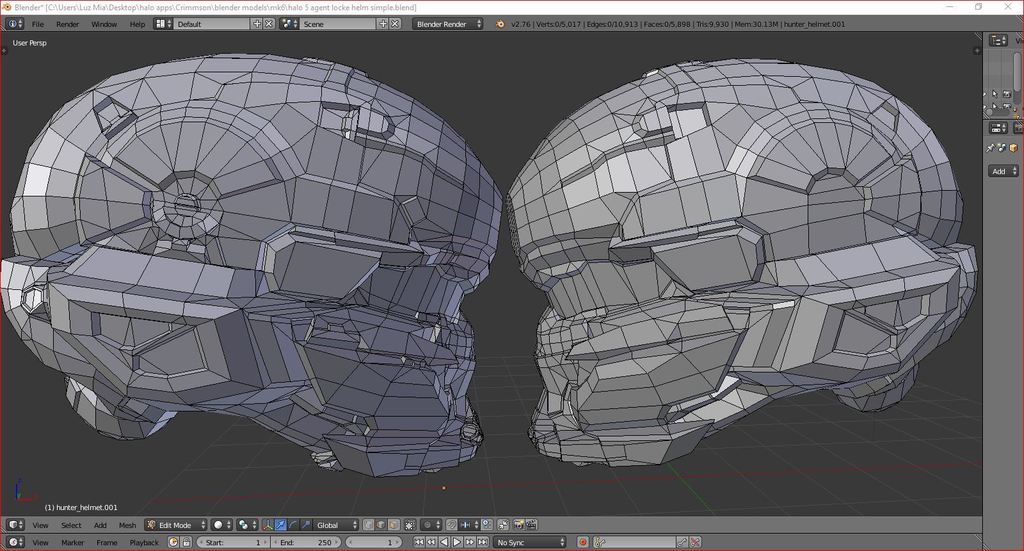Click the End frame field showing 250

point(306,543)
